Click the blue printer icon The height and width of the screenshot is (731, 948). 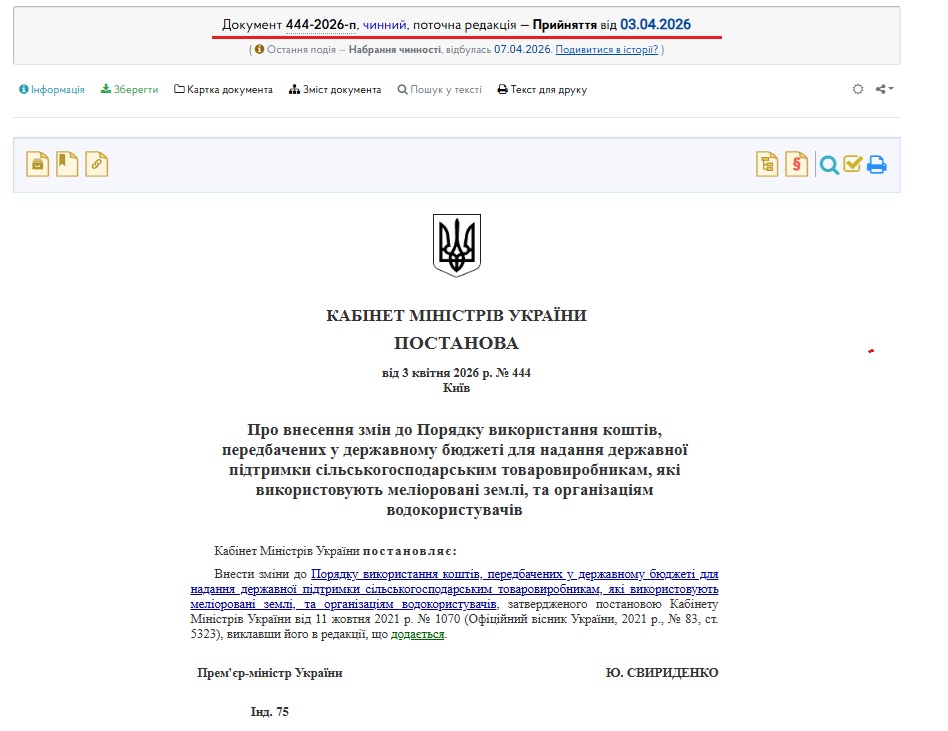coord(877,164)
